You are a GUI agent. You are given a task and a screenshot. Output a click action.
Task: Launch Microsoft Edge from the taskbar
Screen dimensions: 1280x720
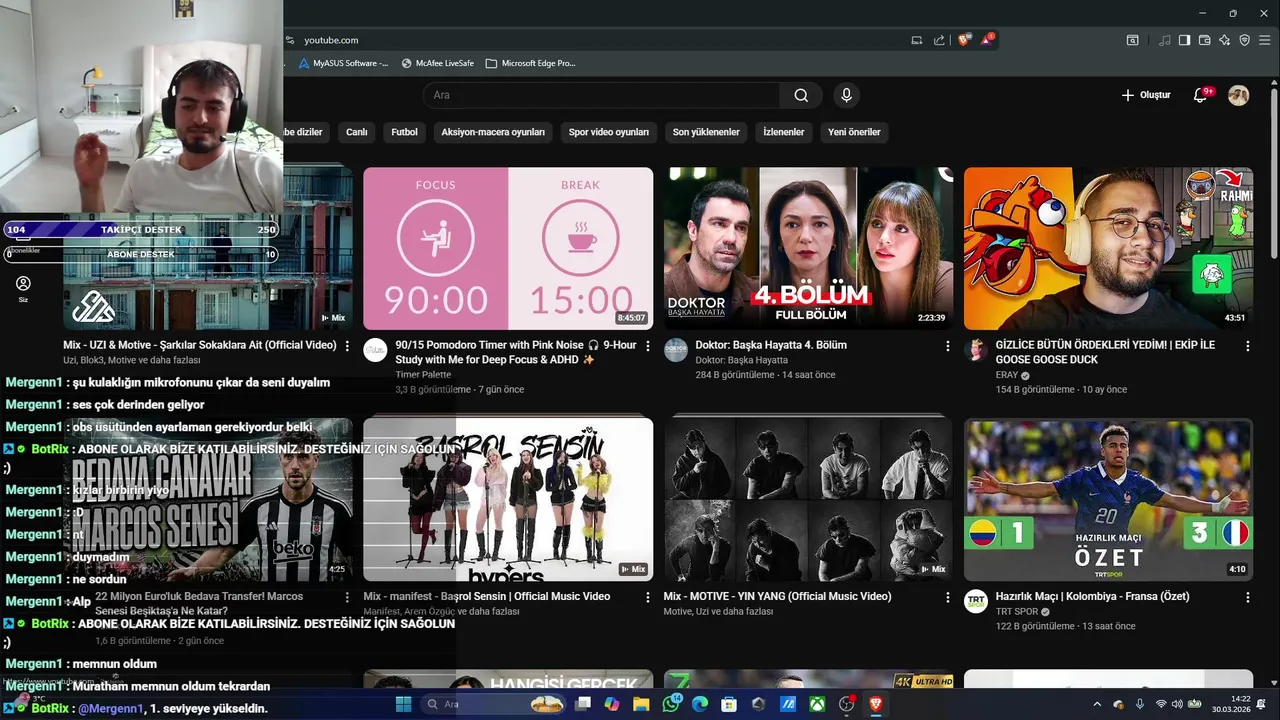click(x=700, y=704)
